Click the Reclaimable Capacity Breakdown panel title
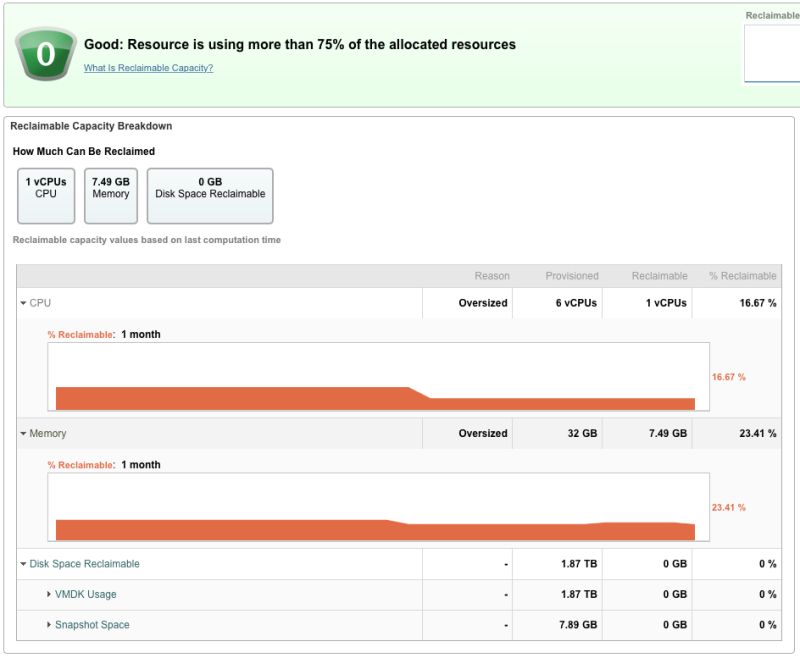This screenshot has height=658, width=800. (89, 126)
